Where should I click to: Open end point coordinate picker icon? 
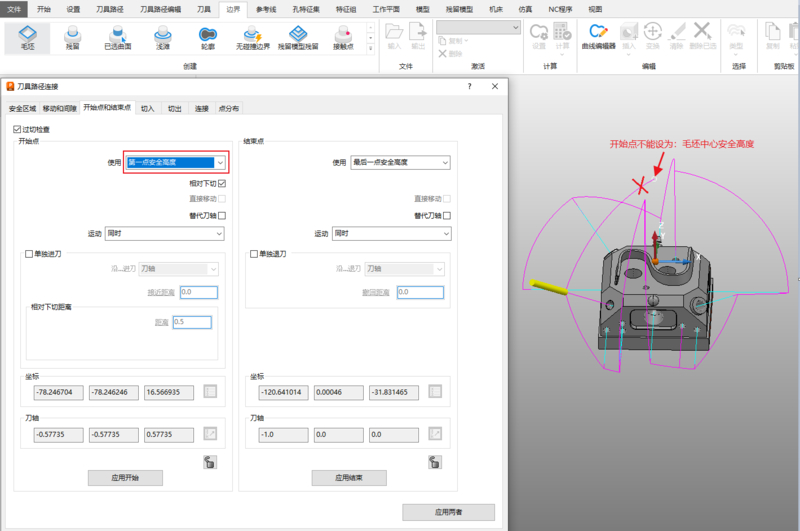[435, 392]
